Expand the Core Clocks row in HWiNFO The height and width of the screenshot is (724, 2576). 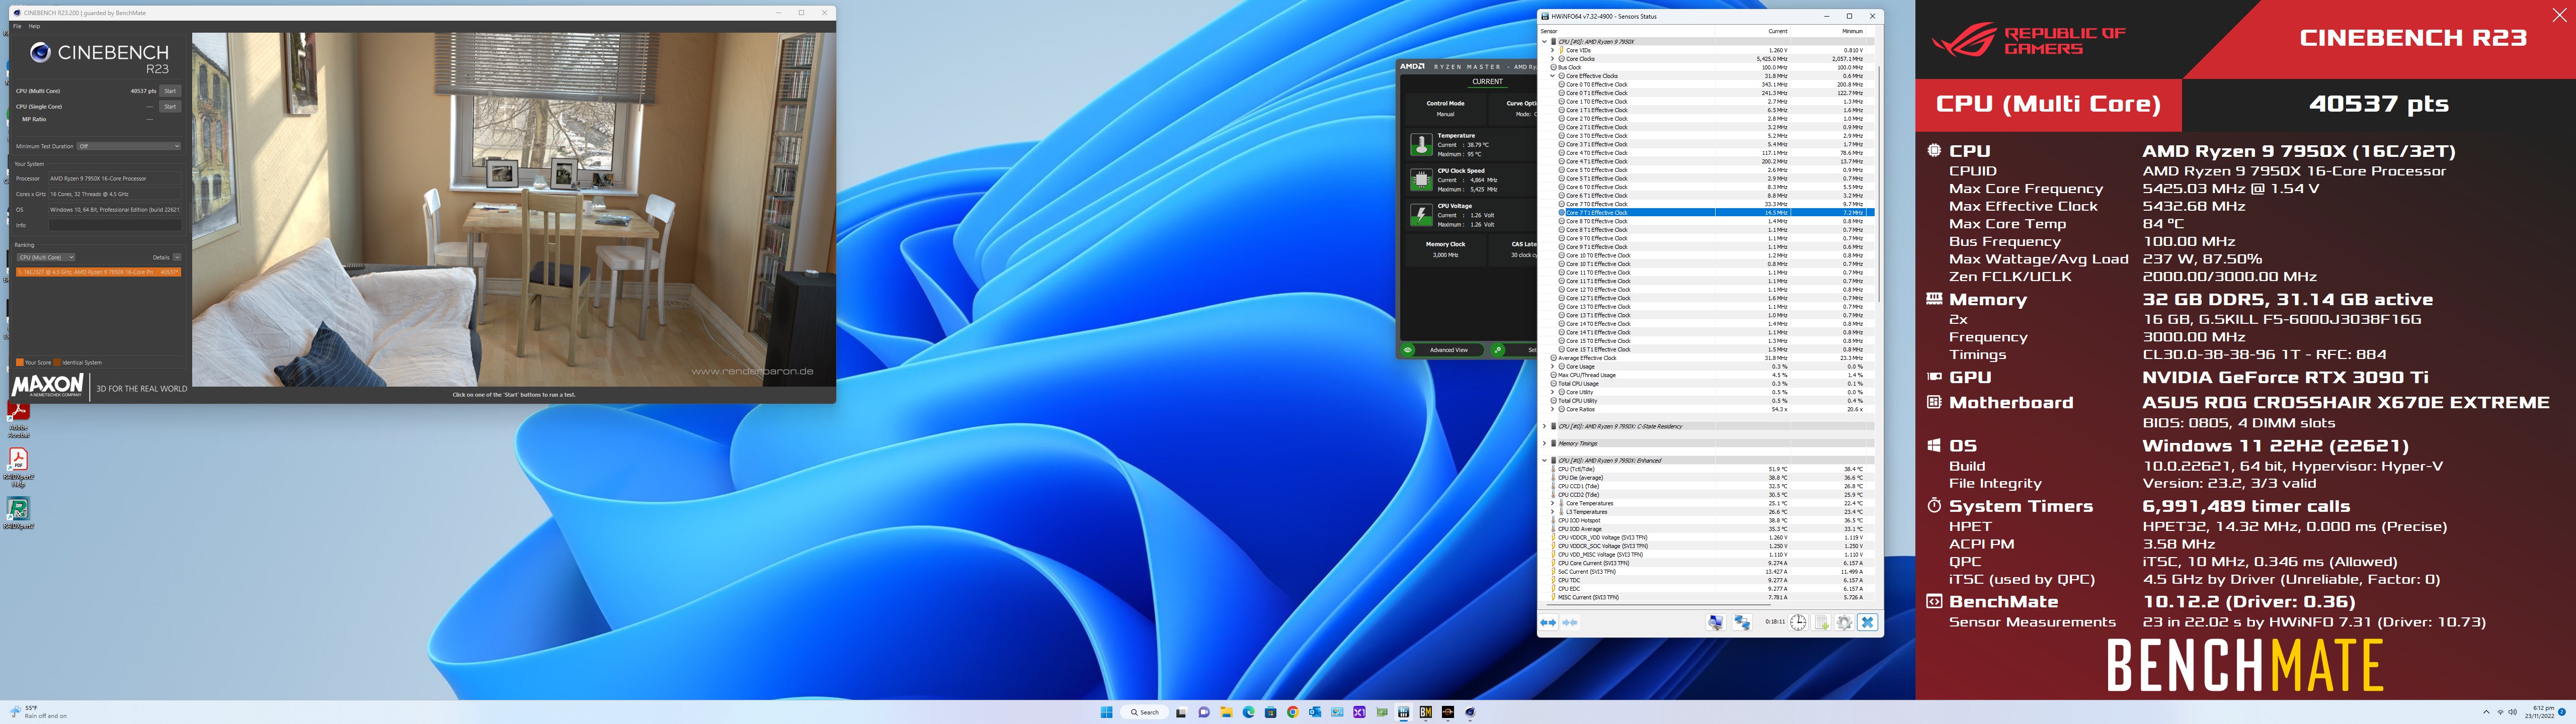pos(1553,59)
